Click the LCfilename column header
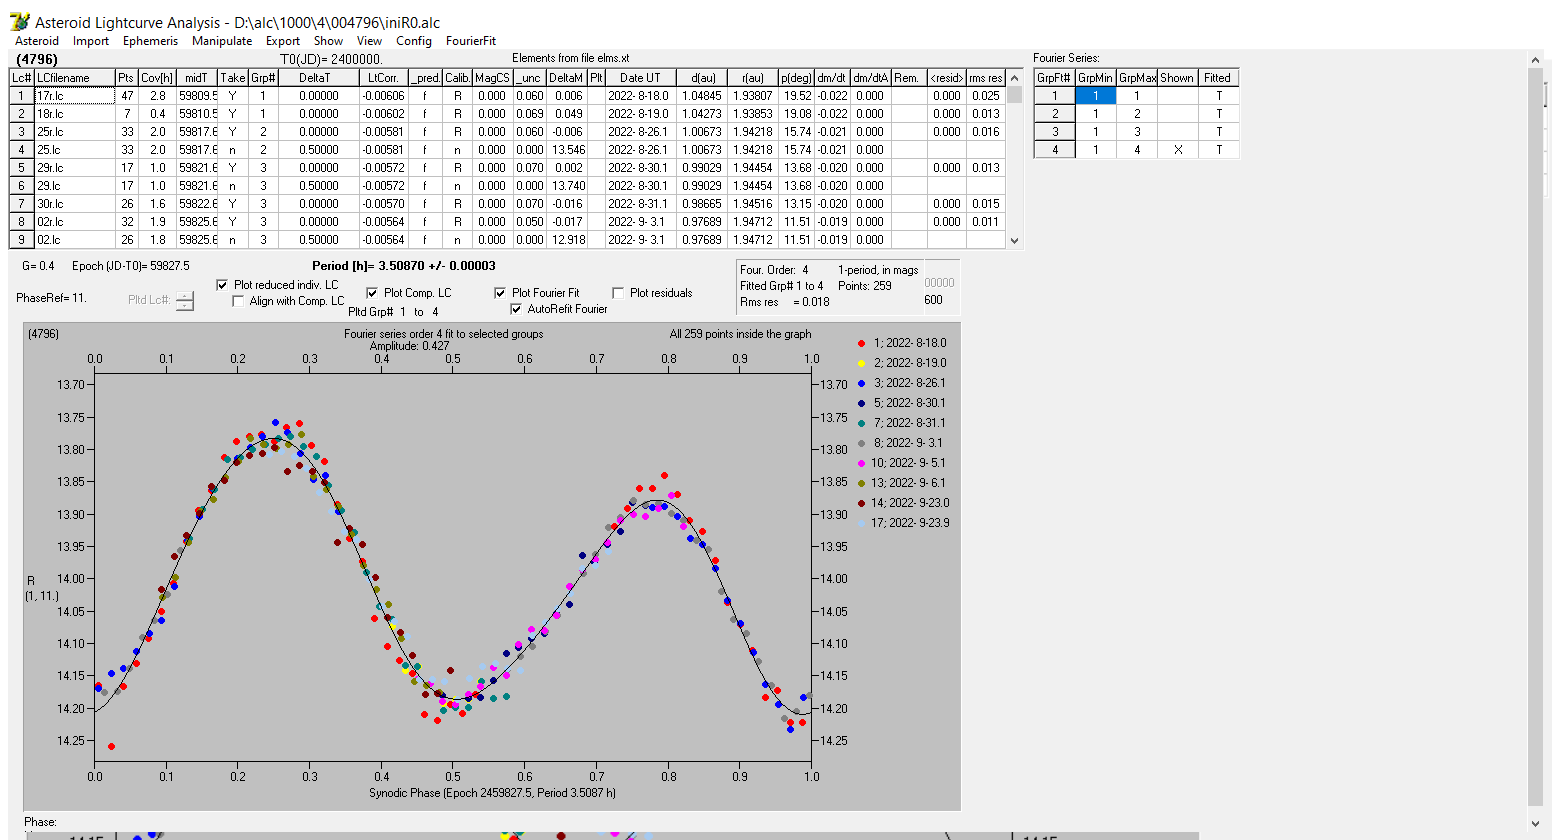 (x=74, y=78)
